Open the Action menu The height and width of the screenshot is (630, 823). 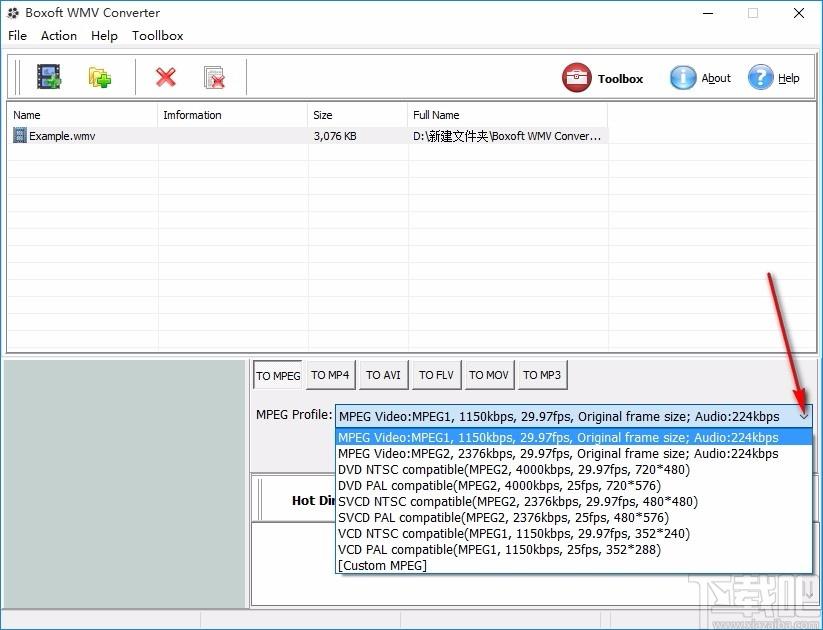59,36
